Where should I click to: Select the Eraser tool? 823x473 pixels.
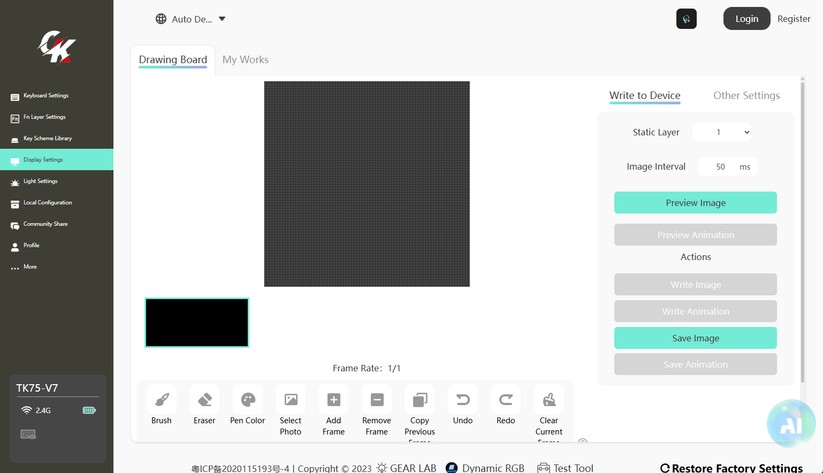[x=204, y=401]
